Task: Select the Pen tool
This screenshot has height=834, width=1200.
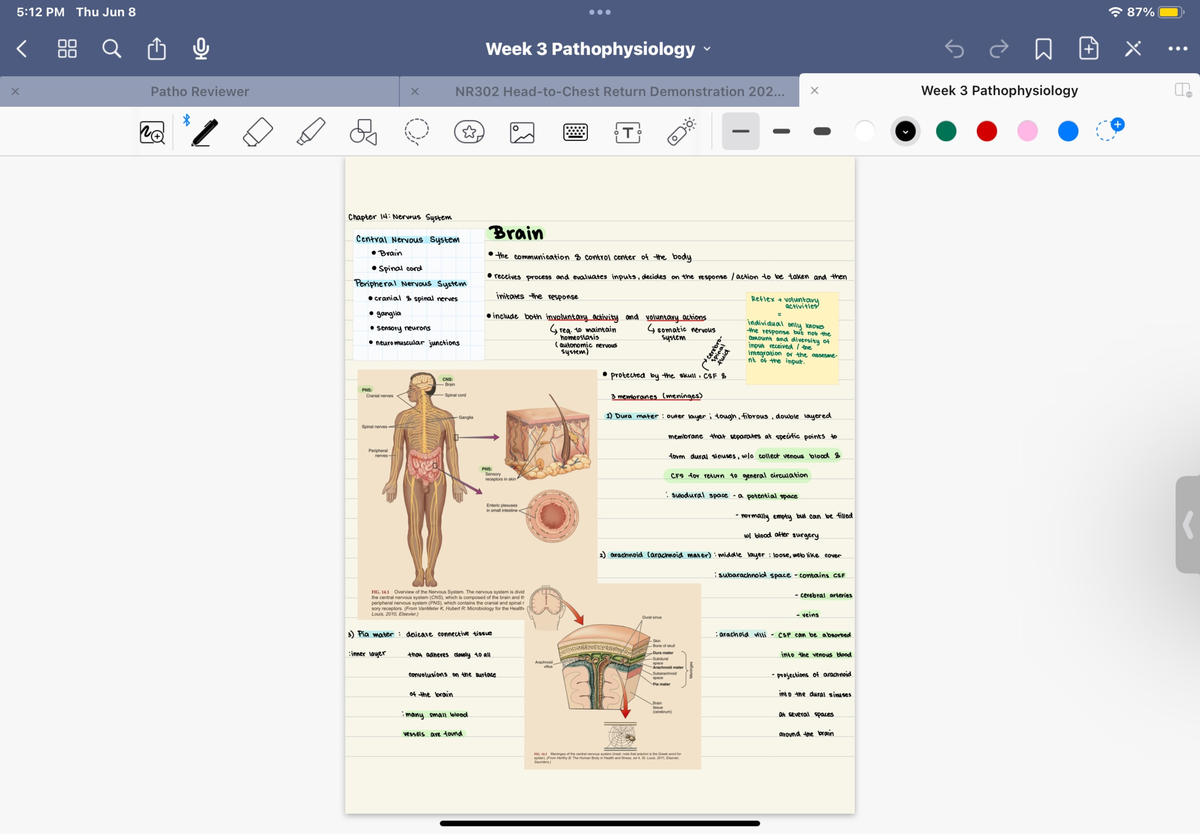Action: (x=206, y=132)
